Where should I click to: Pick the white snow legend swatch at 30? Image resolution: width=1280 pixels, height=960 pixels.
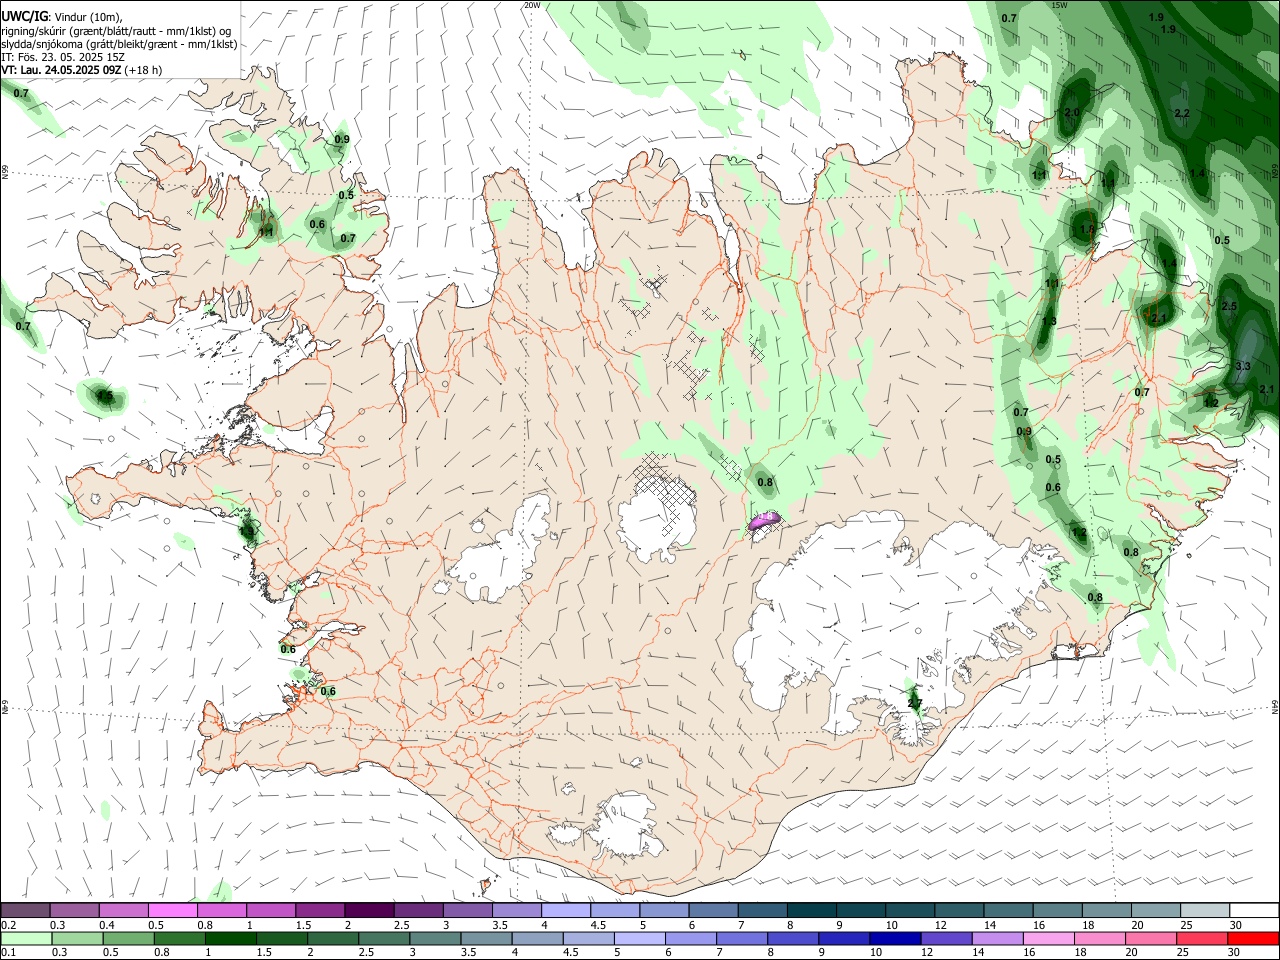pos(1254,911)
